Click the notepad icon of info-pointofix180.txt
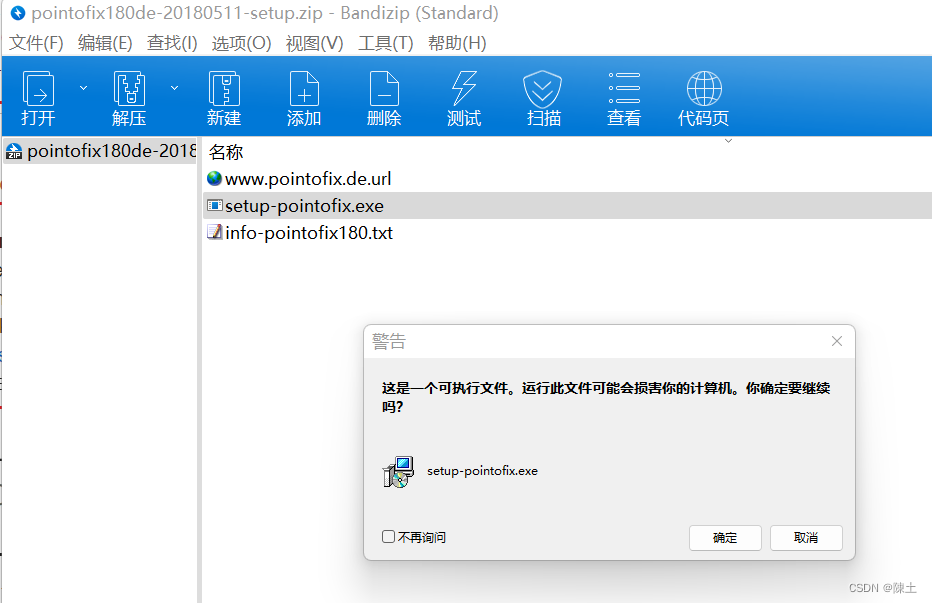Screen dimensions: 932x603 (214, 232)
